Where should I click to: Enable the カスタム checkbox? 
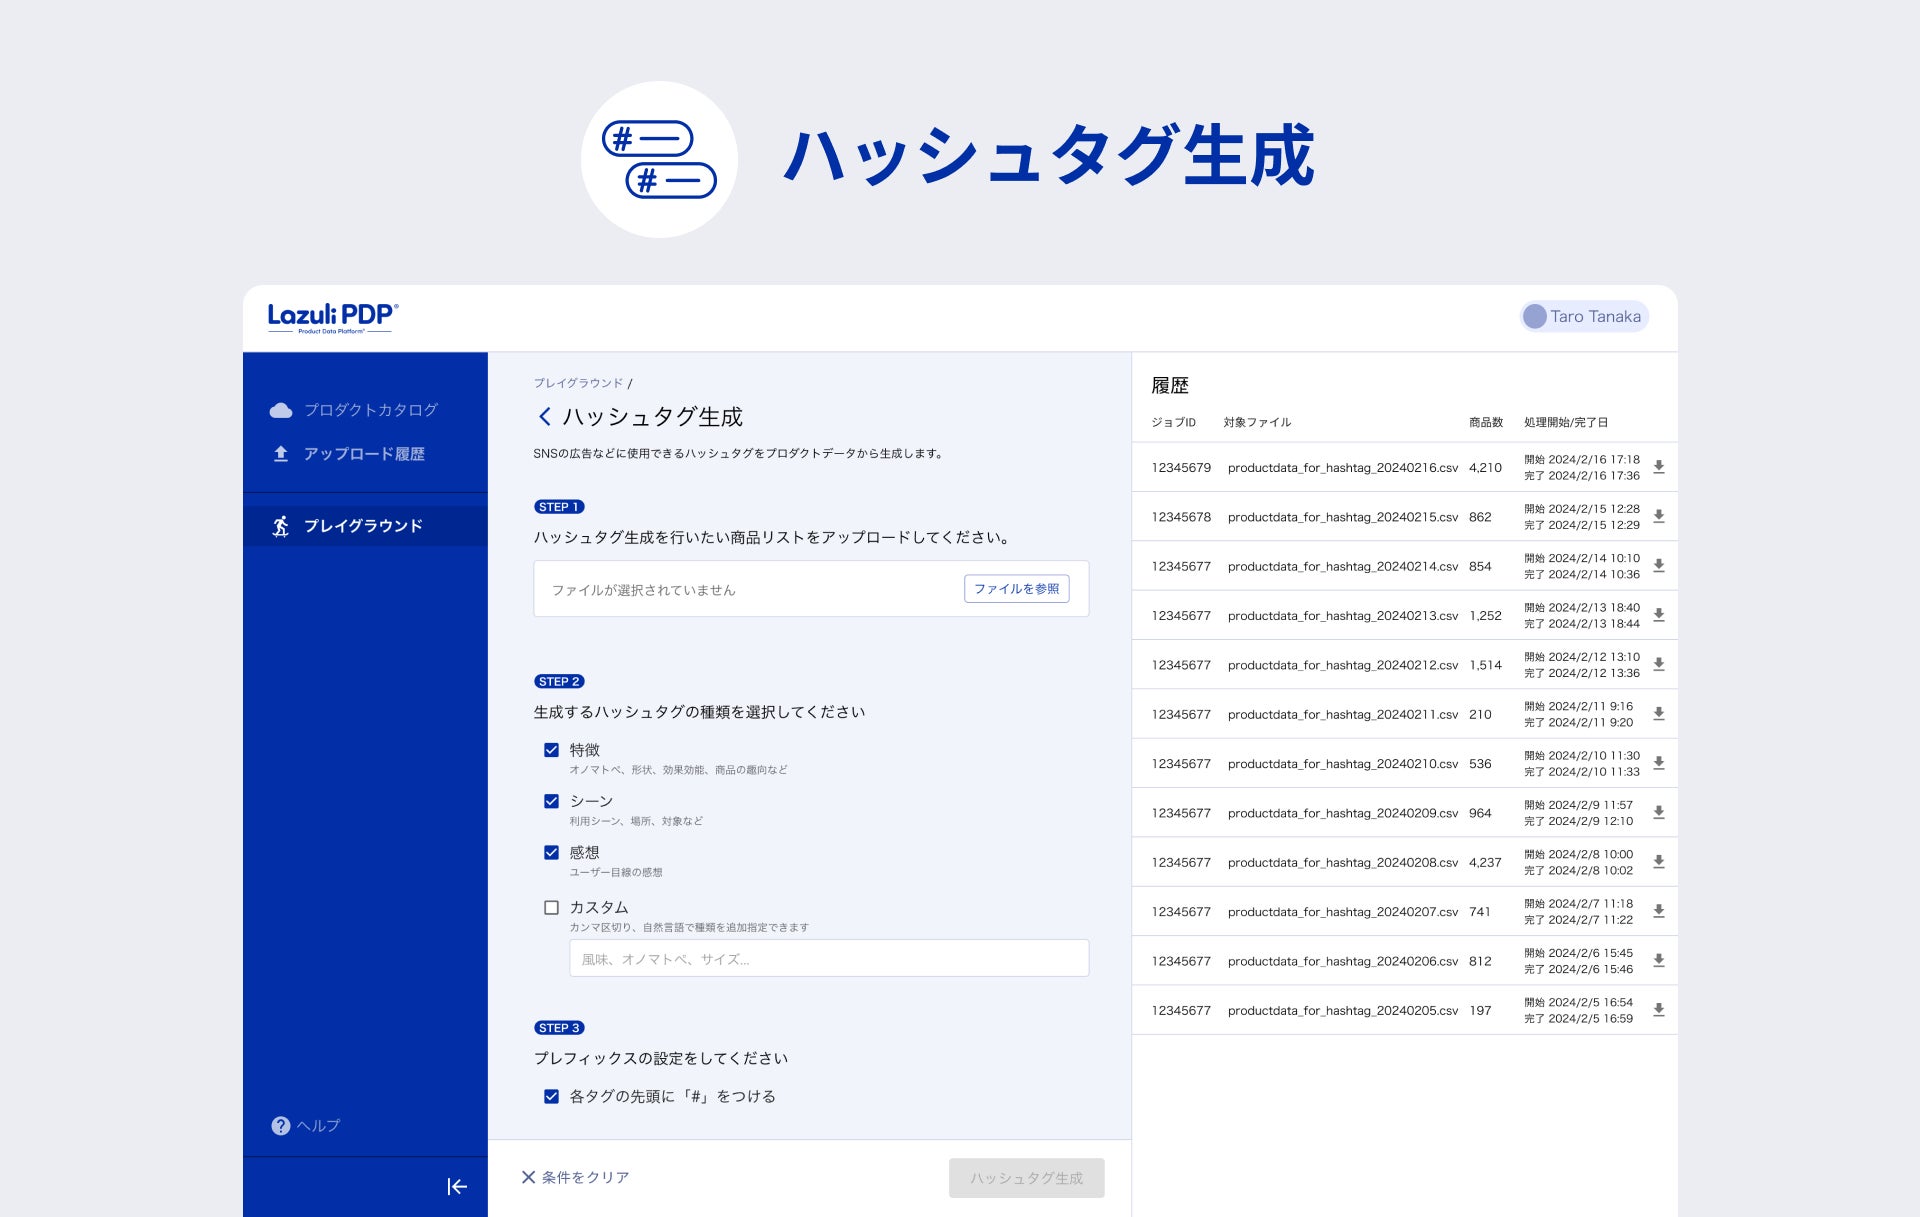(x=551, y=908)
